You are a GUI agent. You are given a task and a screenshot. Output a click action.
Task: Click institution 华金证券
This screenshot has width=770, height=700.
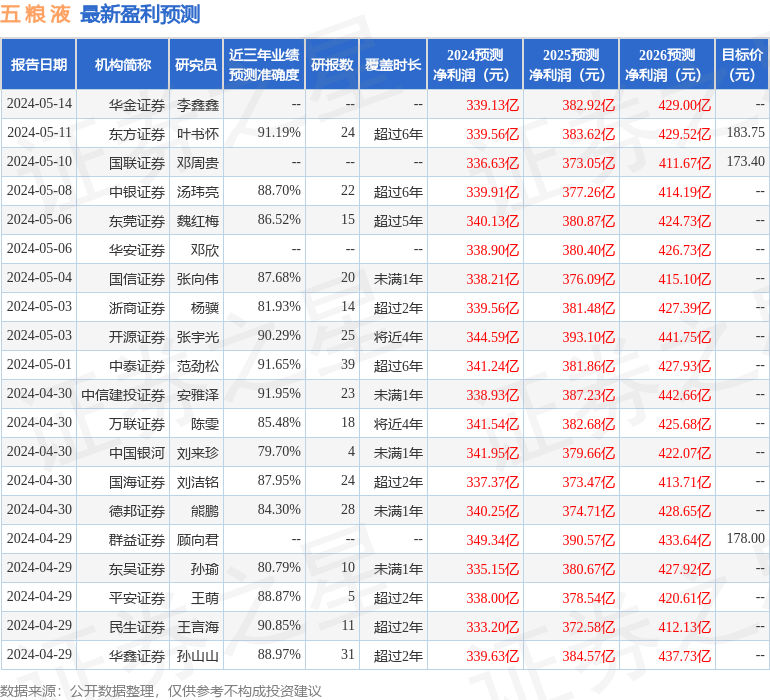pyautogui.click(x=137, y=105)
